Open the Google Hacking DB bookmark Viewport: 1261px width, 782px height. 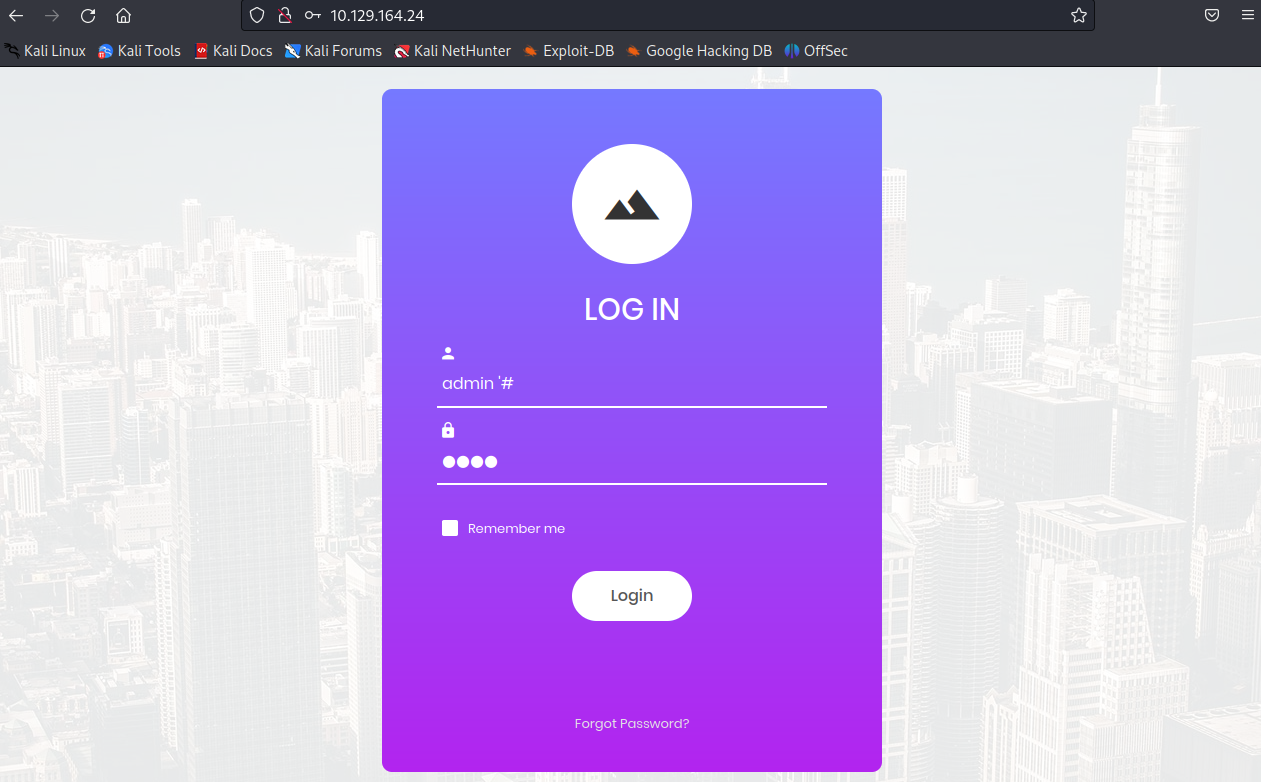[x=699, y=51]
